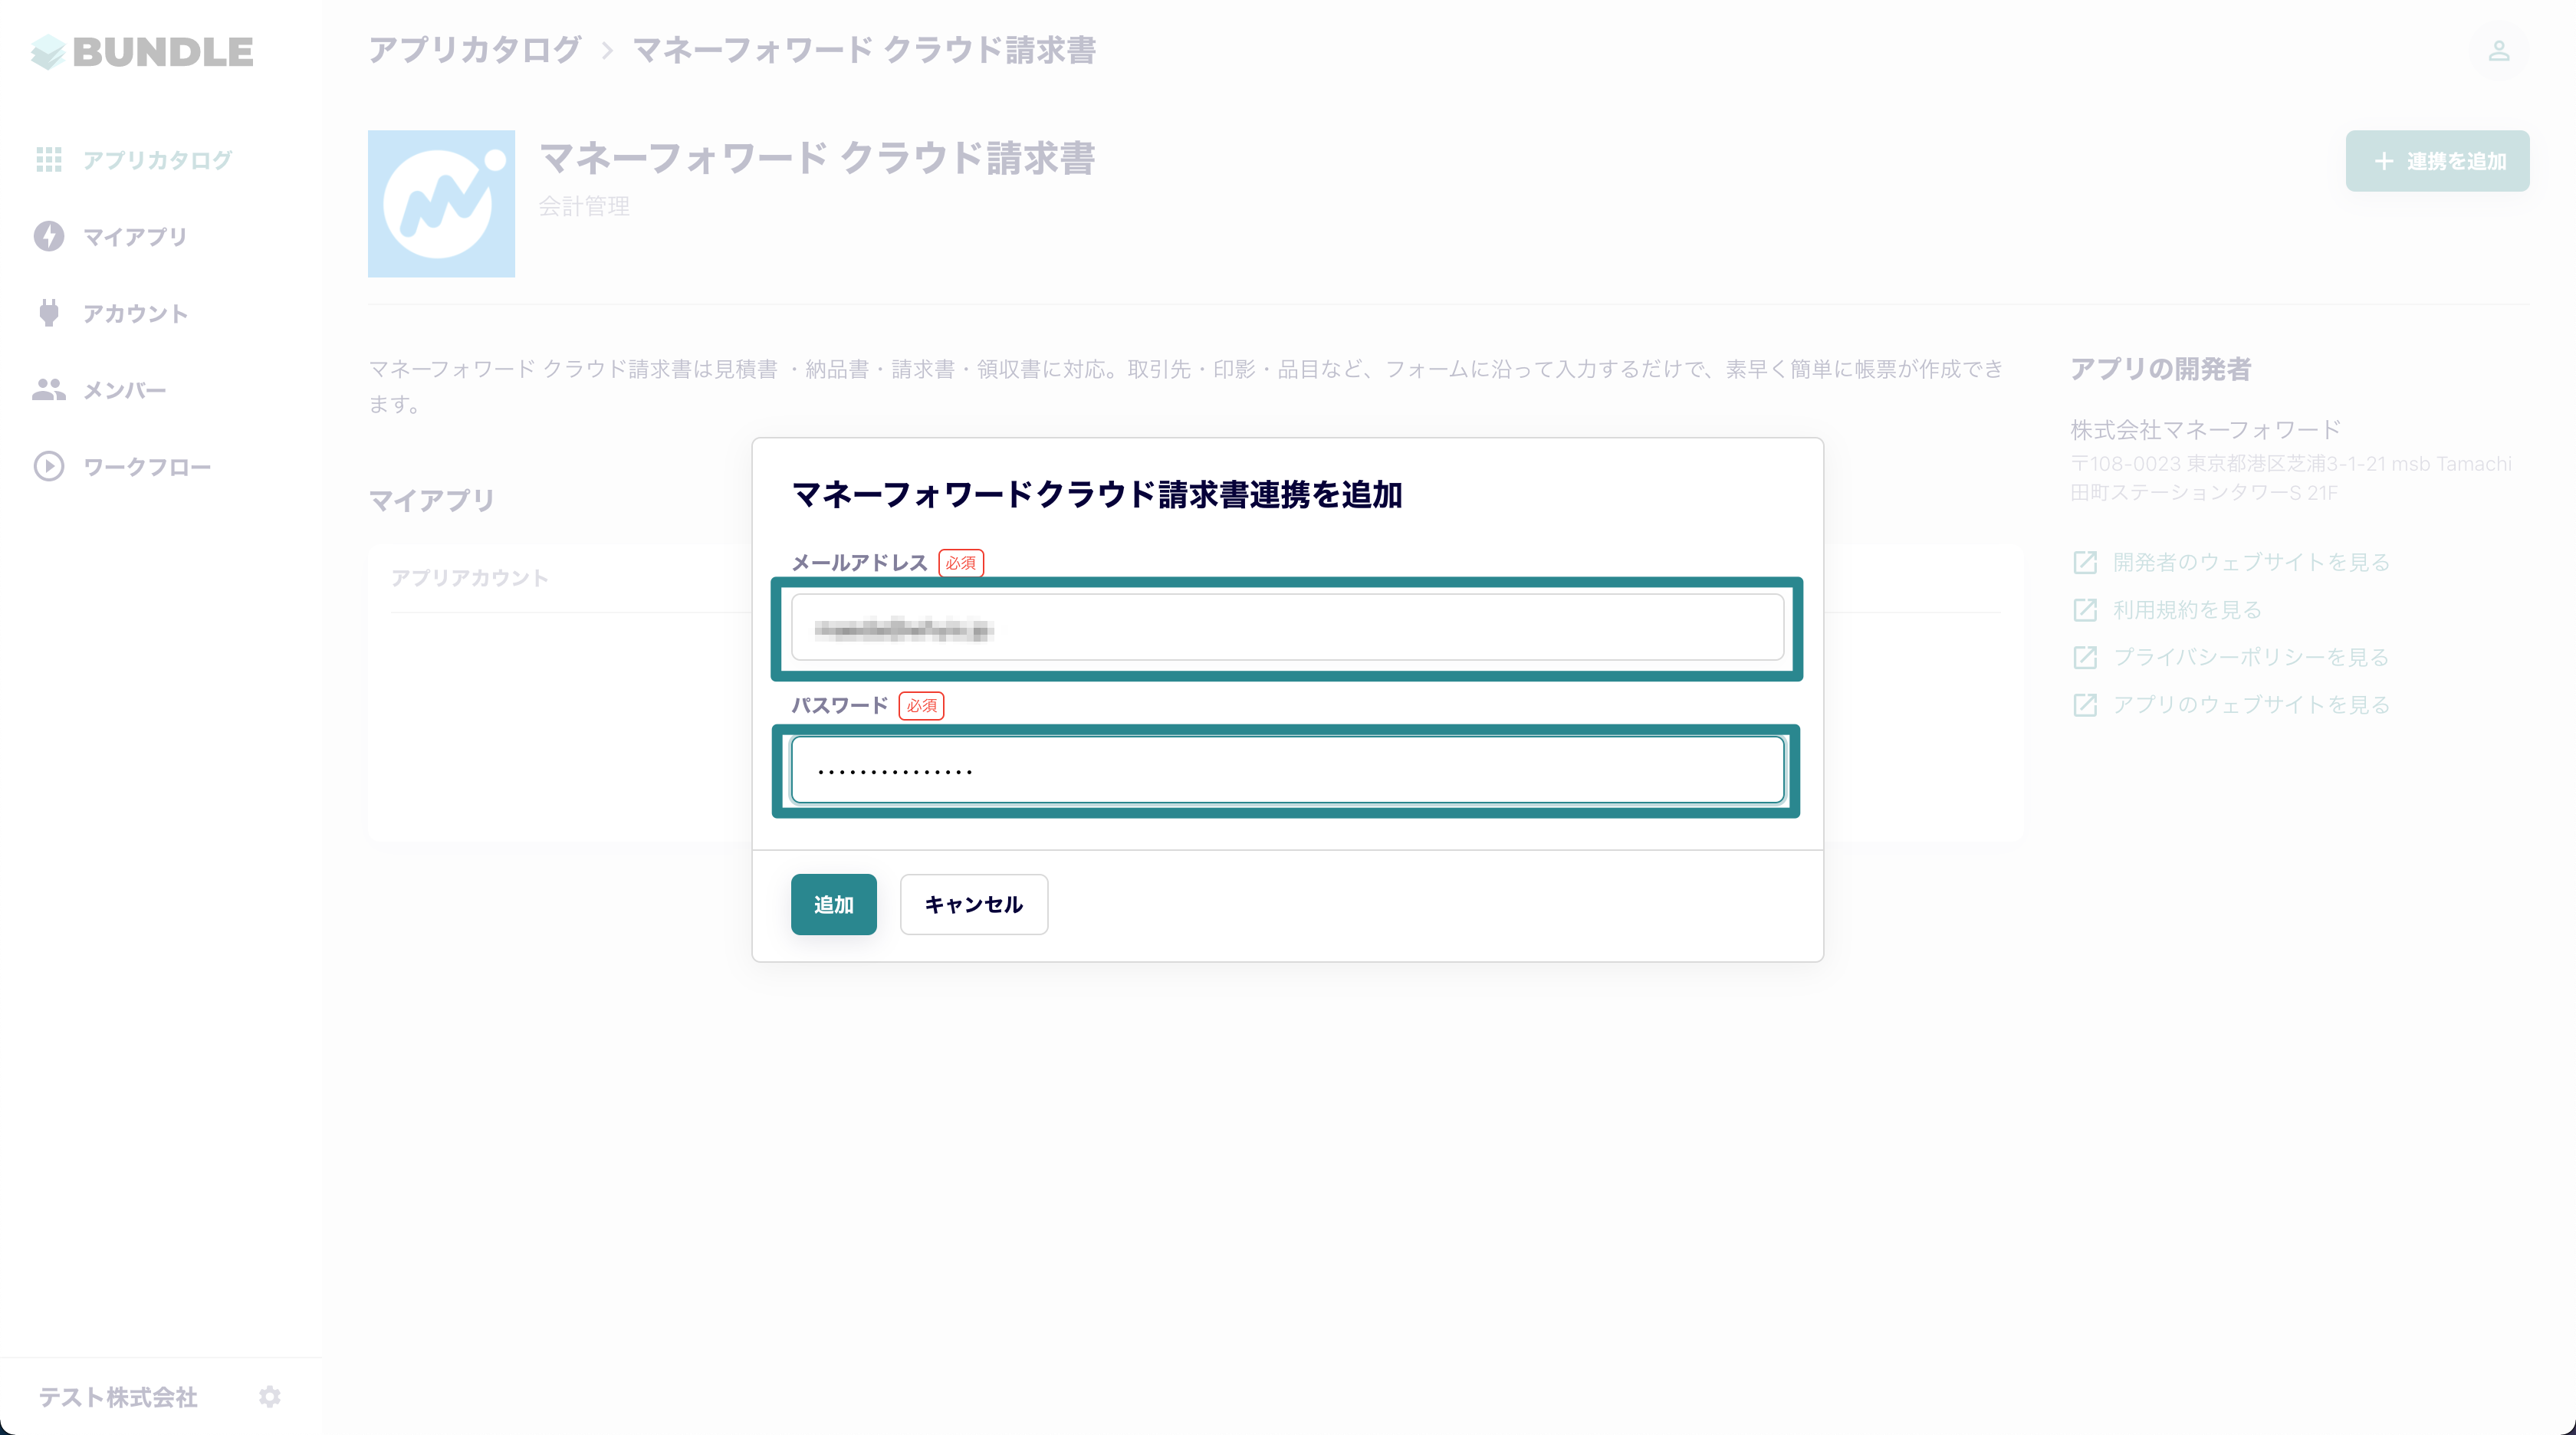2576x1435 pixels.
Task: Open 利用規約を見る link
Action: 2187,610
